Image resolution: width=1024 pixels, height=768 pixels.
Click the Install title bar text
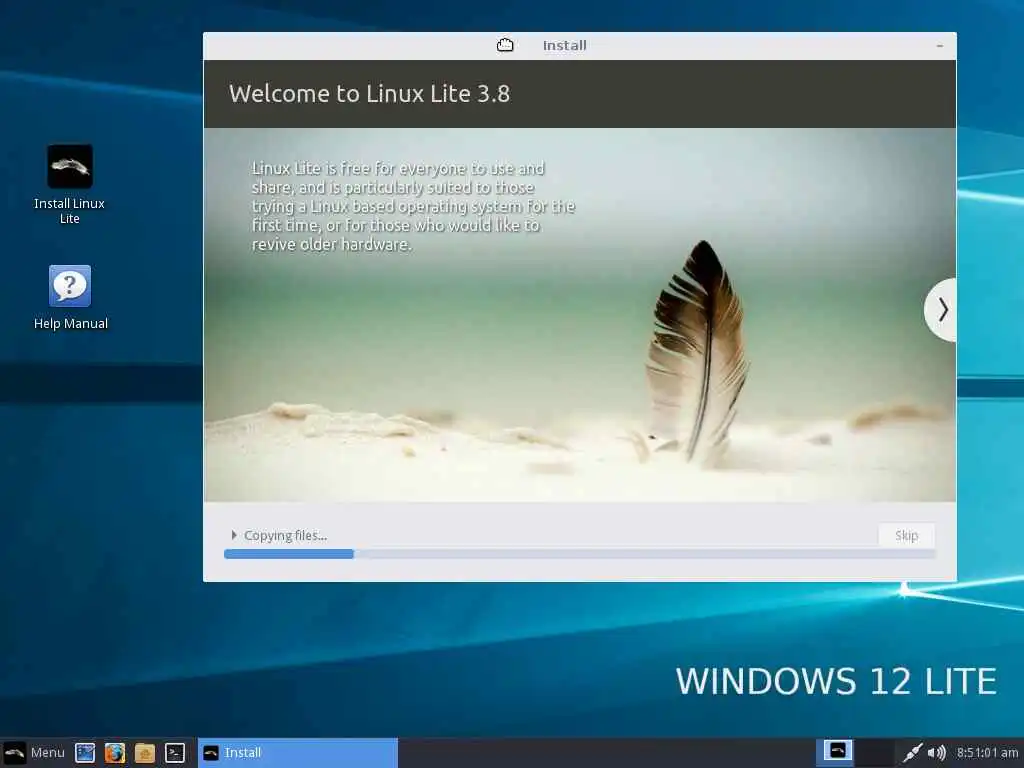564,45
